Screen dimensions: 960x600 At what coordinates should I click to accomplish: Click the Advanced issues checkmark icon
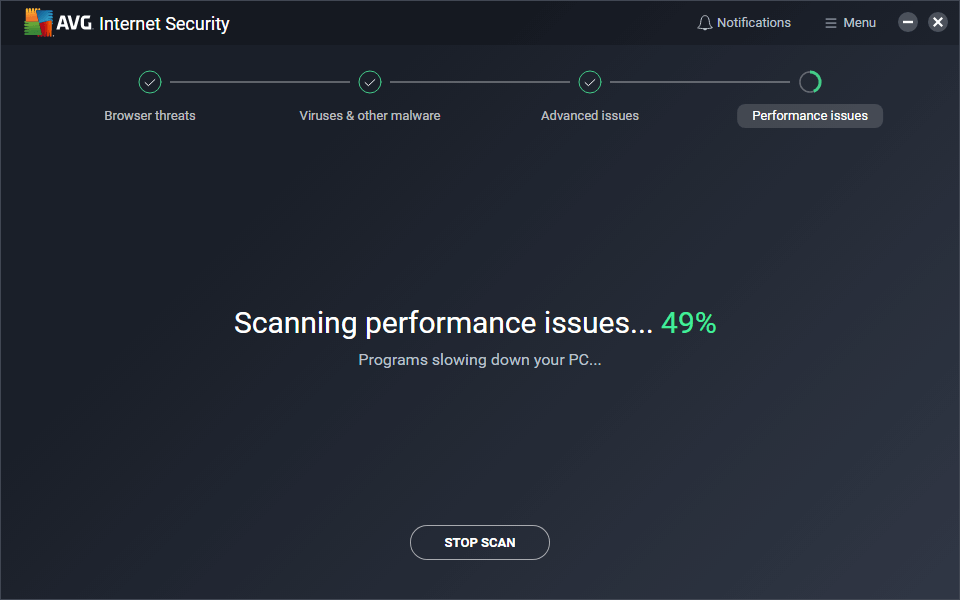click(590, 82)
